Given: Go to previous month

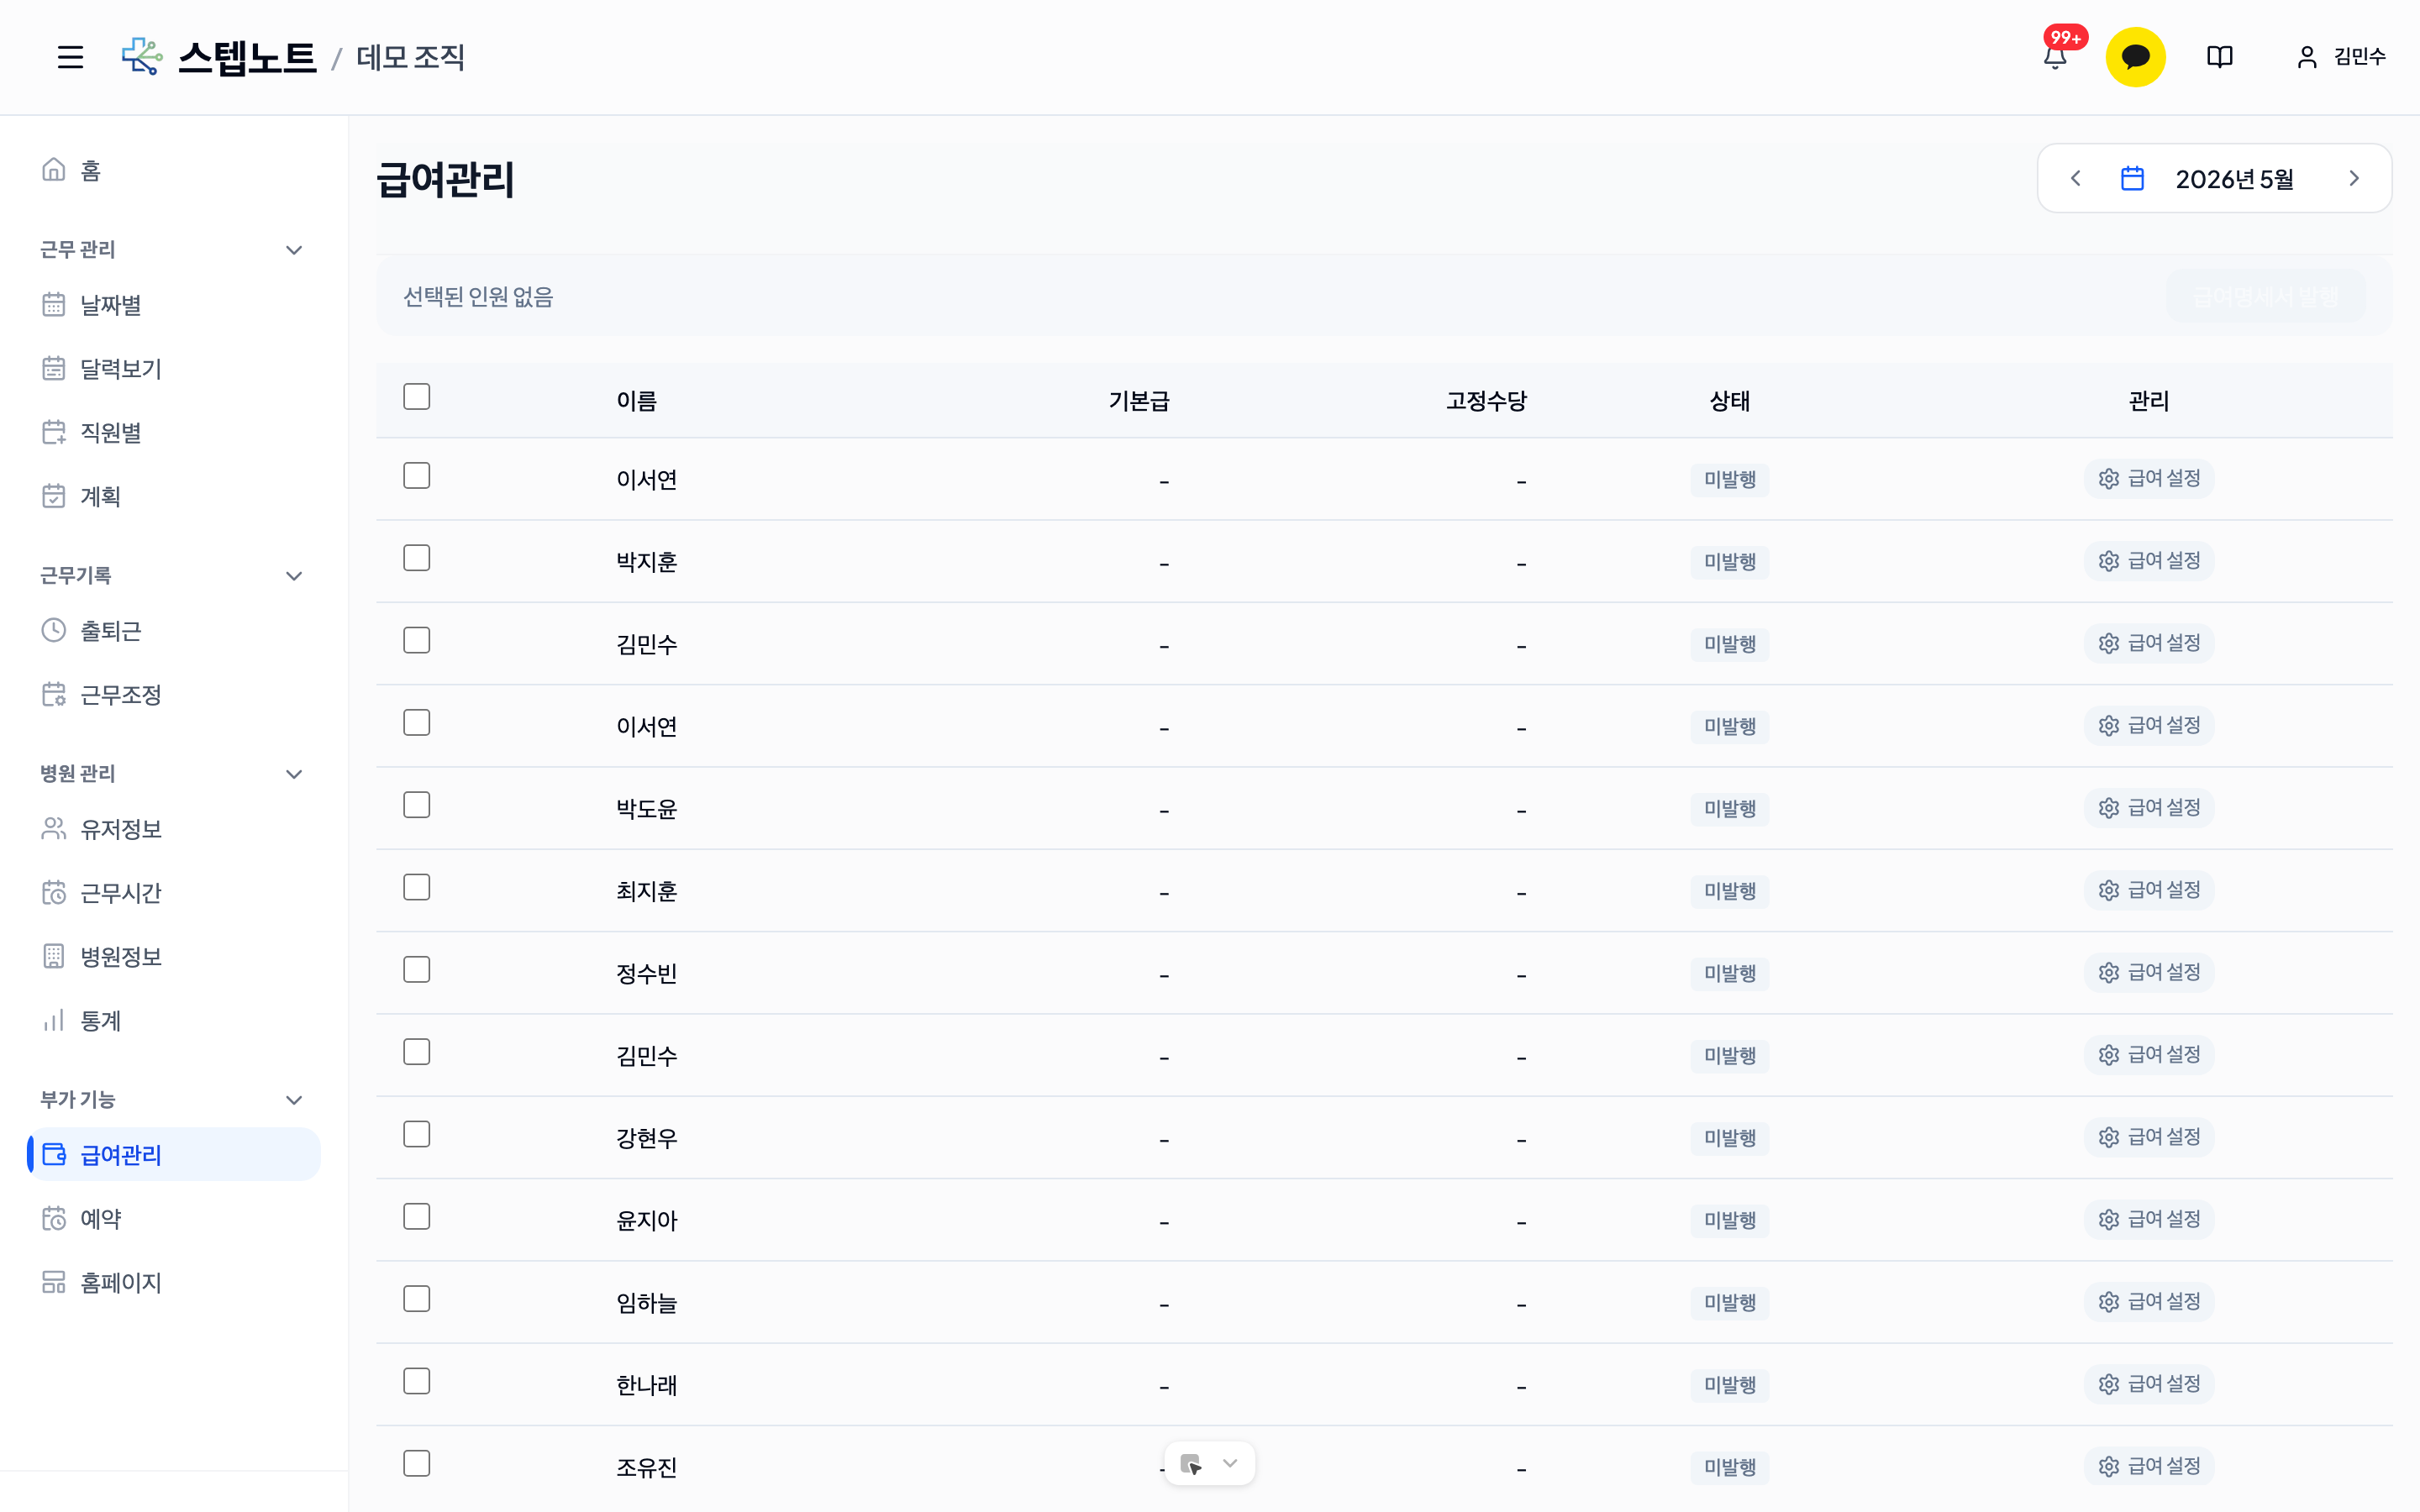Looking at the screenshot, I should (x=2075, y=178).
